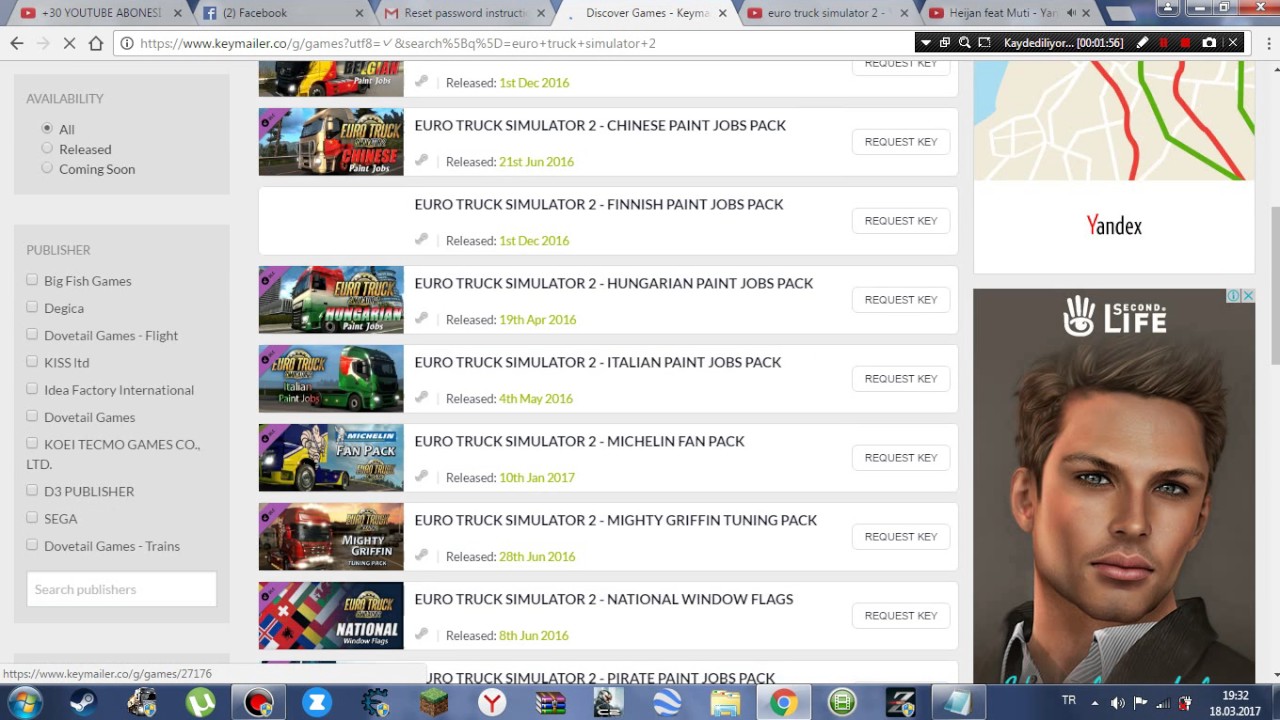Viewport: 1280px width, 720px height.
Task: Check the Big Fish Games publisher filter
Action: 32,280
